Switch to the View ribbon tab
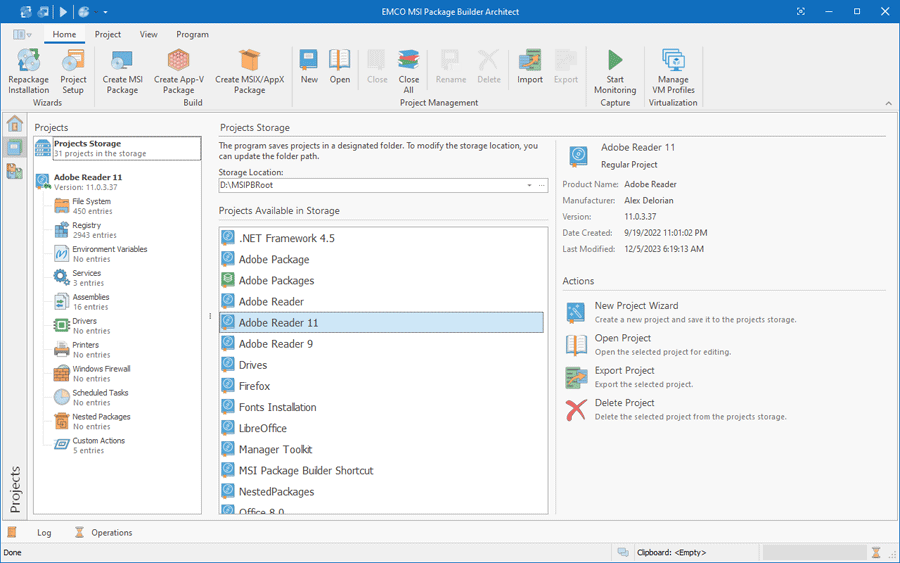Screen dimensions: 900x563 [x=149, y=34]
